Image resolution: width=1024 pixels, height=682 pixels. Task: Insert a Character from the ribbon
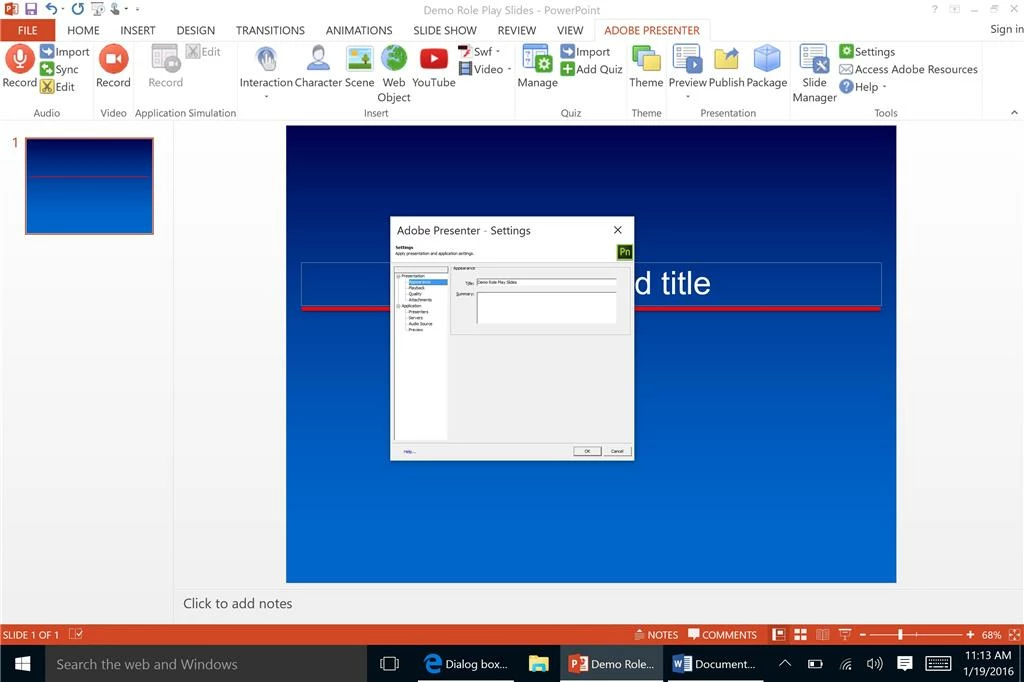tap(318, 66)
